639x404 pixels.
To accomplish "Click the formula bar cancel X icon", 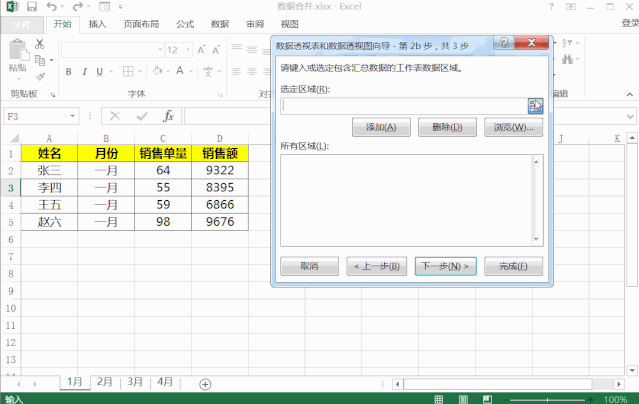I will [x=115, y=116].
